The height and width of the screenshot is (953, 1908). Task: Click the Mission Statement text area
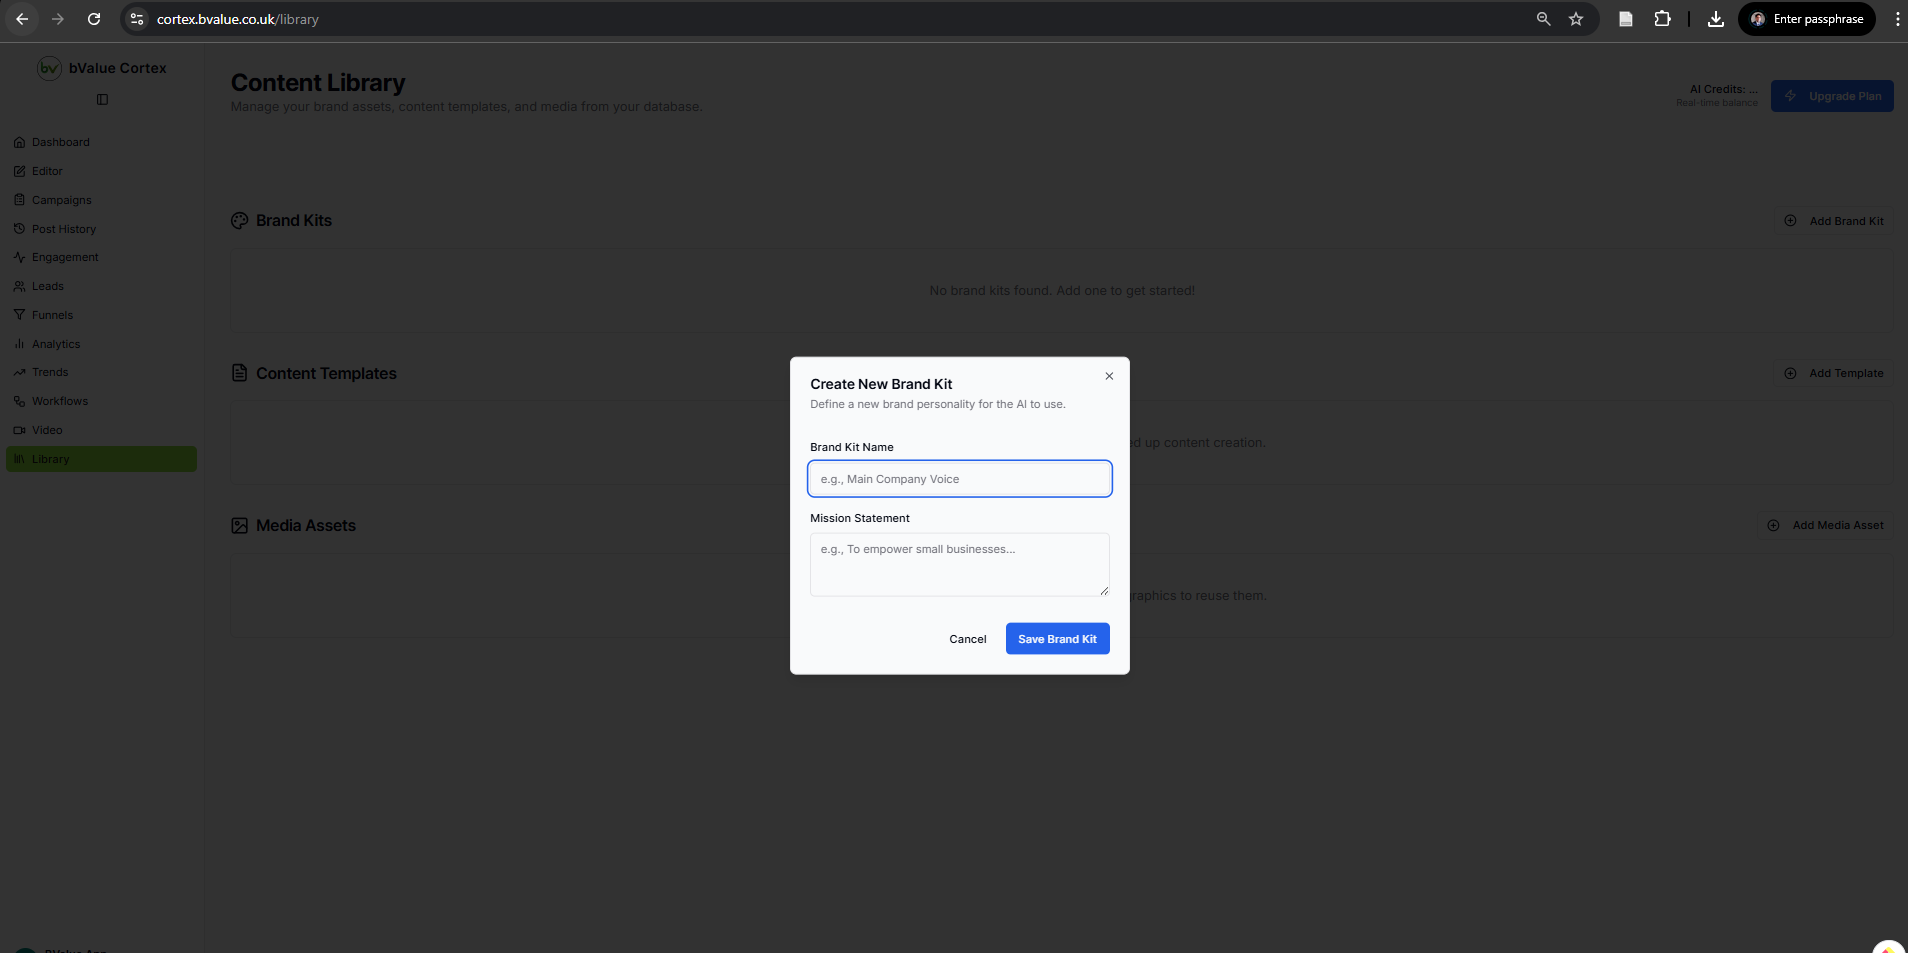[958, 564]
